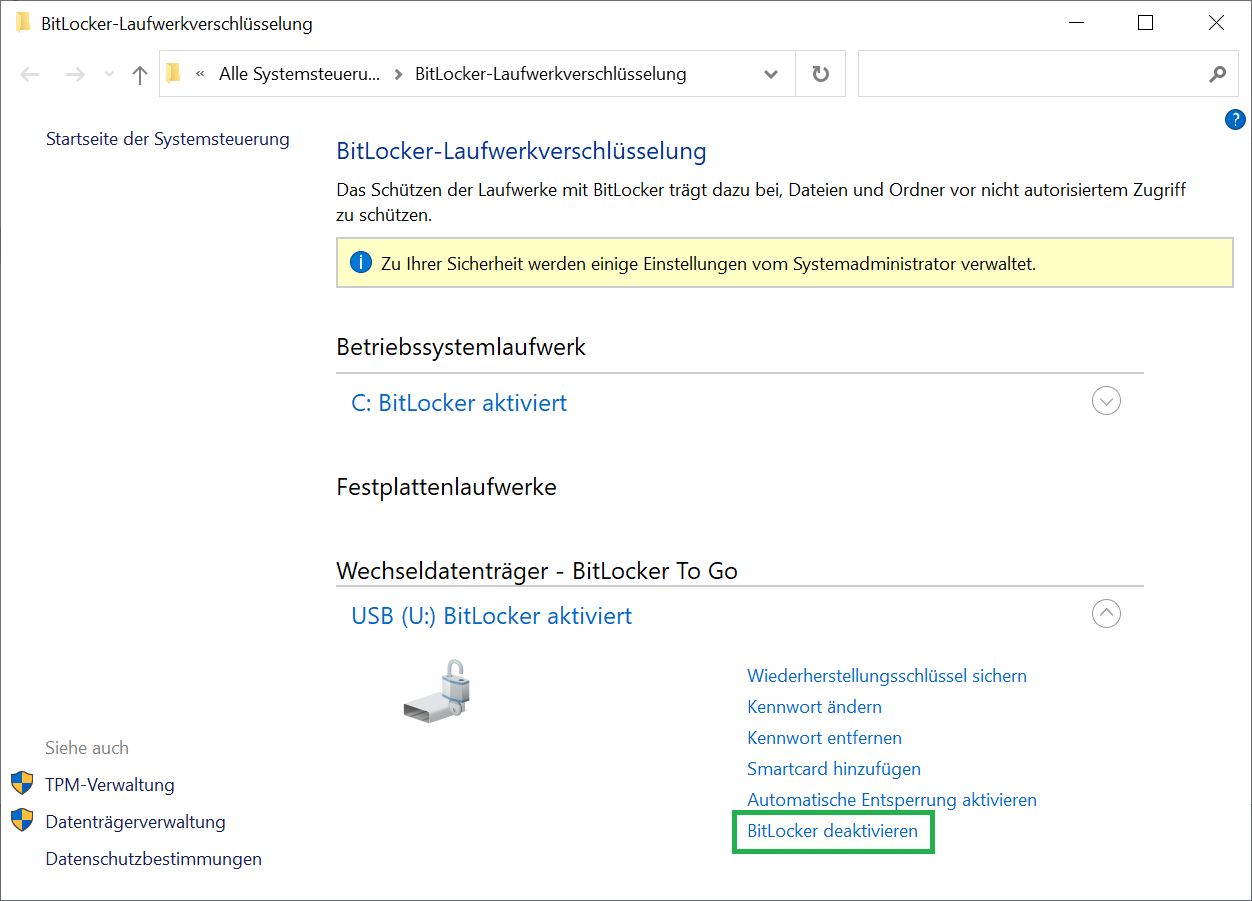Open Datenträgerverwaltung link
This screenshot has width=1252, height=901.
click(x=135, y=822)
